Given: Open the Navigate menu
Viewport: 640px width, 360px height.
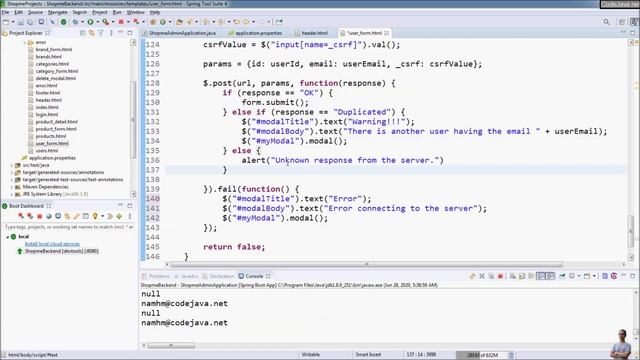Looking at the screenshot, I should 58,12.
